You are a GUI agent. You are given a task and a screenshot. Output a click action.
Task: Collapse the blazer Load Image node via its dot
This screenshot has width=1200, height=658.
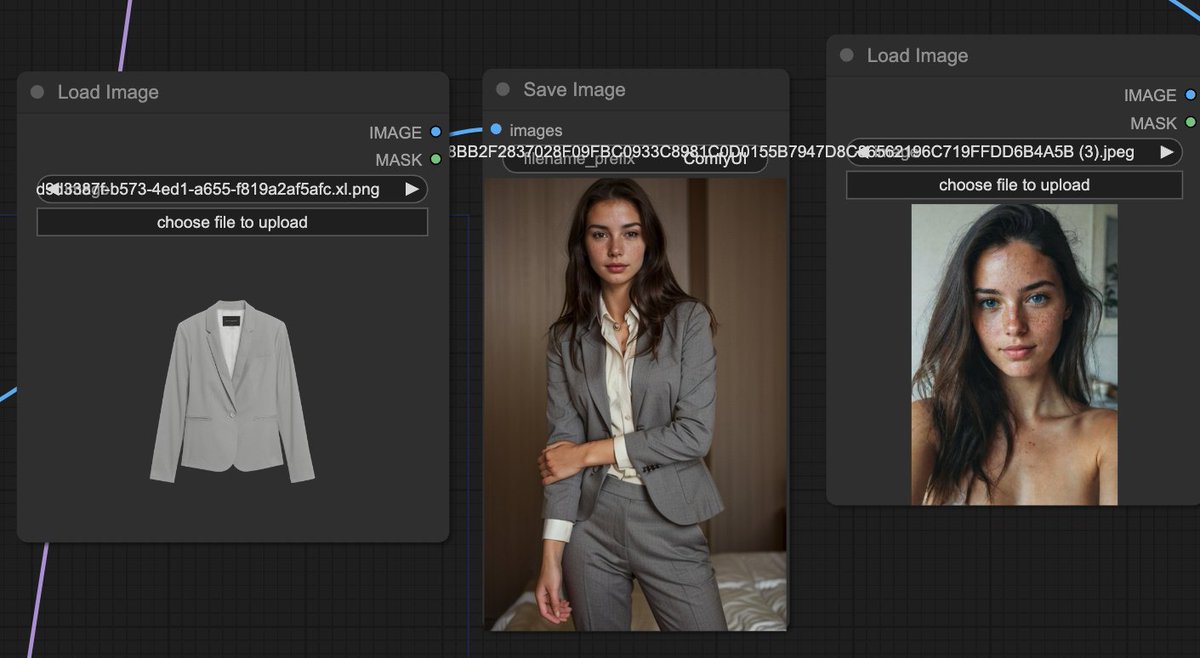click(x=37, y=92)
